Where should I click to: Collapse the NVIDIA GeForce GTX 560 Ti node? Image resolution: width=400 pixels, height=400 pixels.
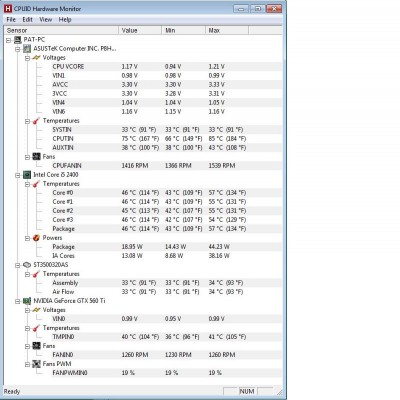(18, 301)
